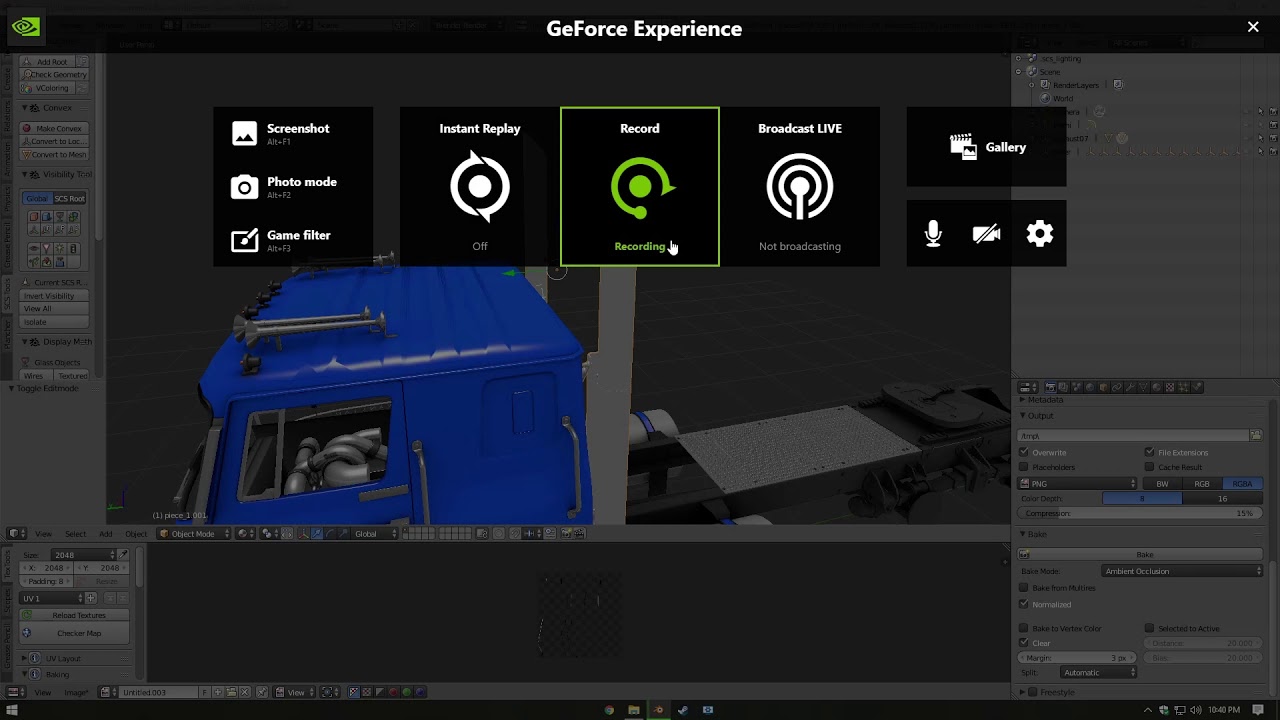Click the Padding 8 field

click(x=48, y=581)
